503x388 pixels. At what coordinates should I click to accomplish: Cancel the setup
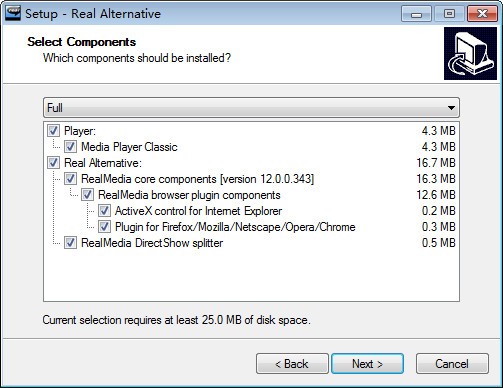click(x=452, y=364)
